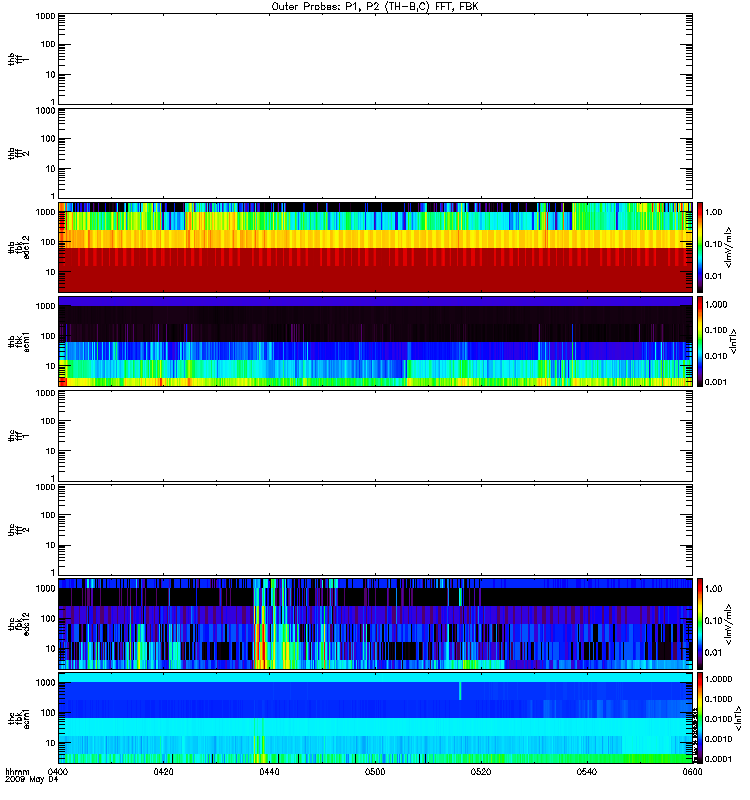Viewport: 750px width, 800px height.
Task: Click the '<|nT|>' unit label beside thb scm1
Action: [735, 341]
